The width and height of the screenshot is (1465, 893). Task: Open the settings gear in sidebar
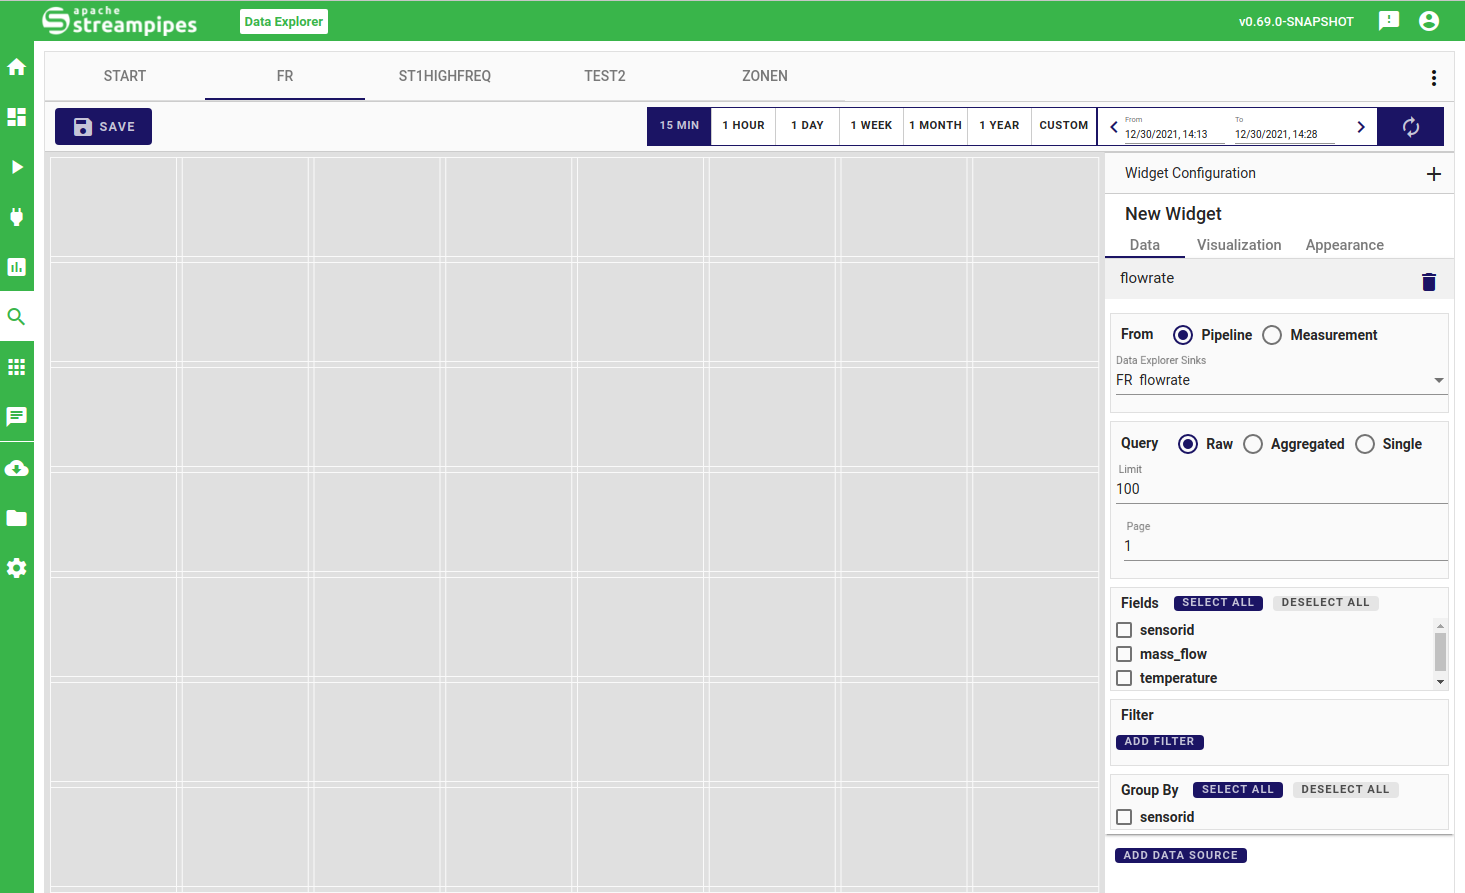click(x=16, y=568)
